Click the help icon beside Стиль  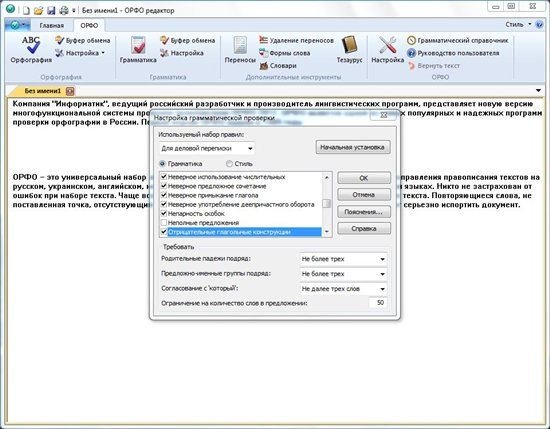(540, 25)
